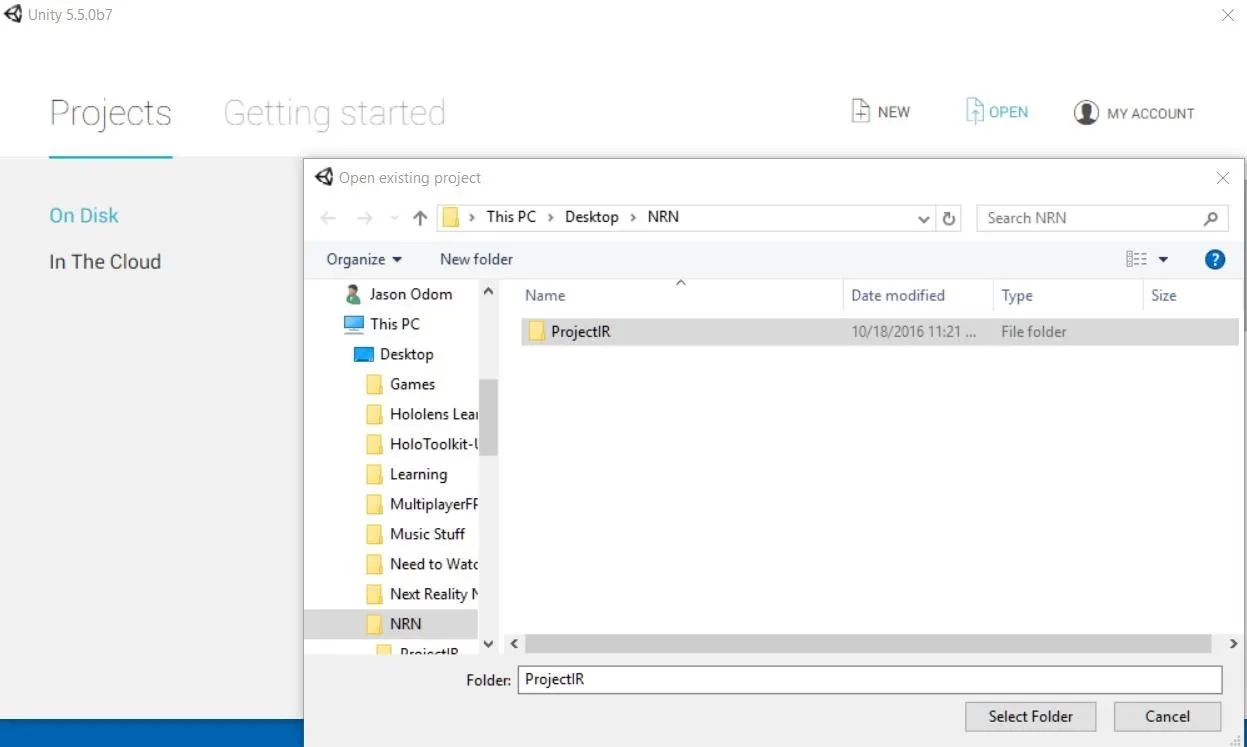
Task: Open view options dropdown arrow
Action: click(1163, 260)
